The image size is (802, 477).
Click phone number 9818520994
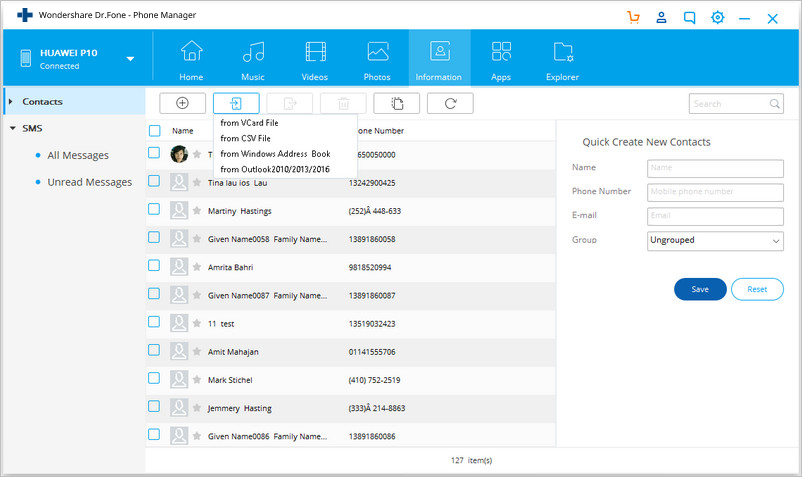(x=370, y=267)
